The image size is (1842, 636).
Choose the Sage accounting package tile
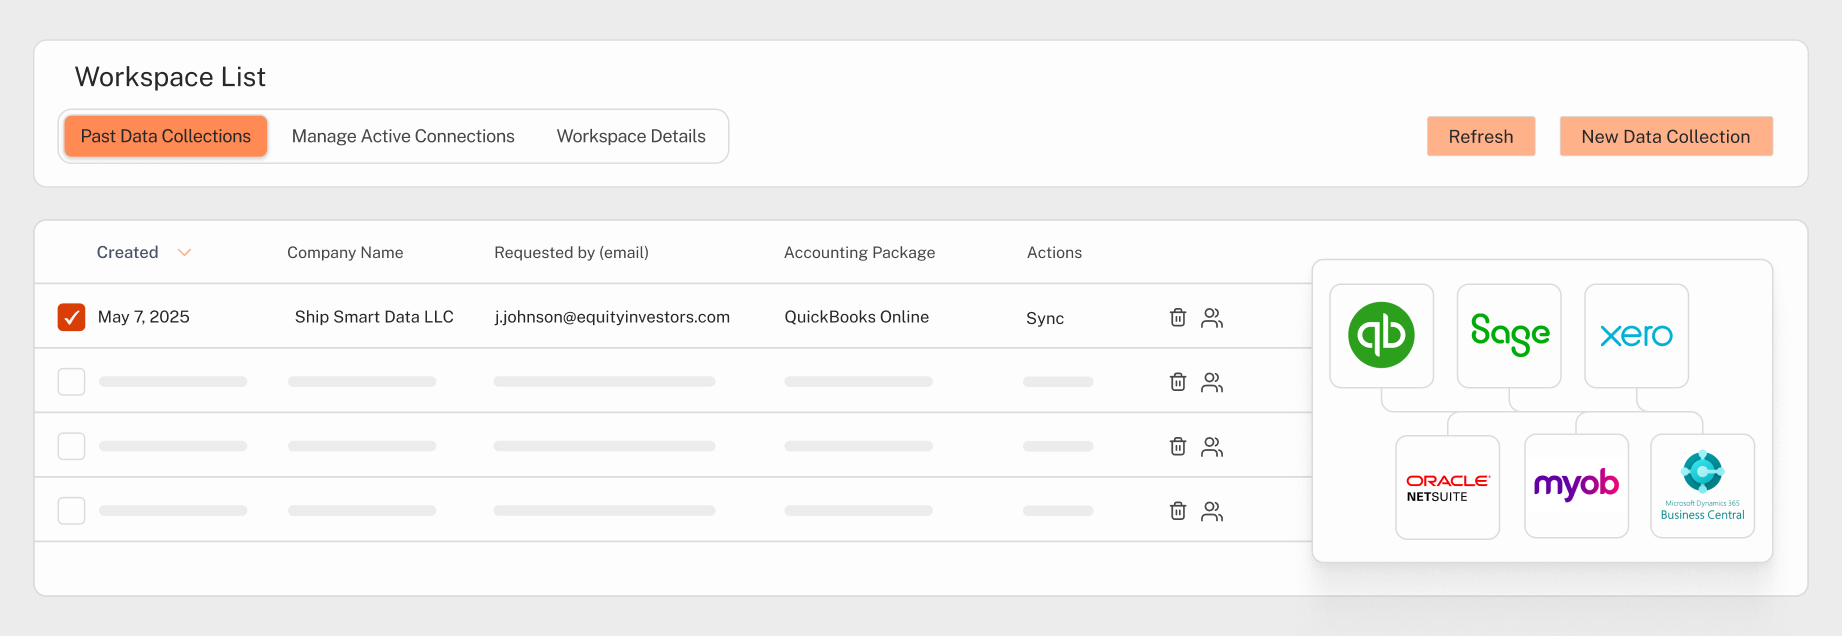(1509, 336)
